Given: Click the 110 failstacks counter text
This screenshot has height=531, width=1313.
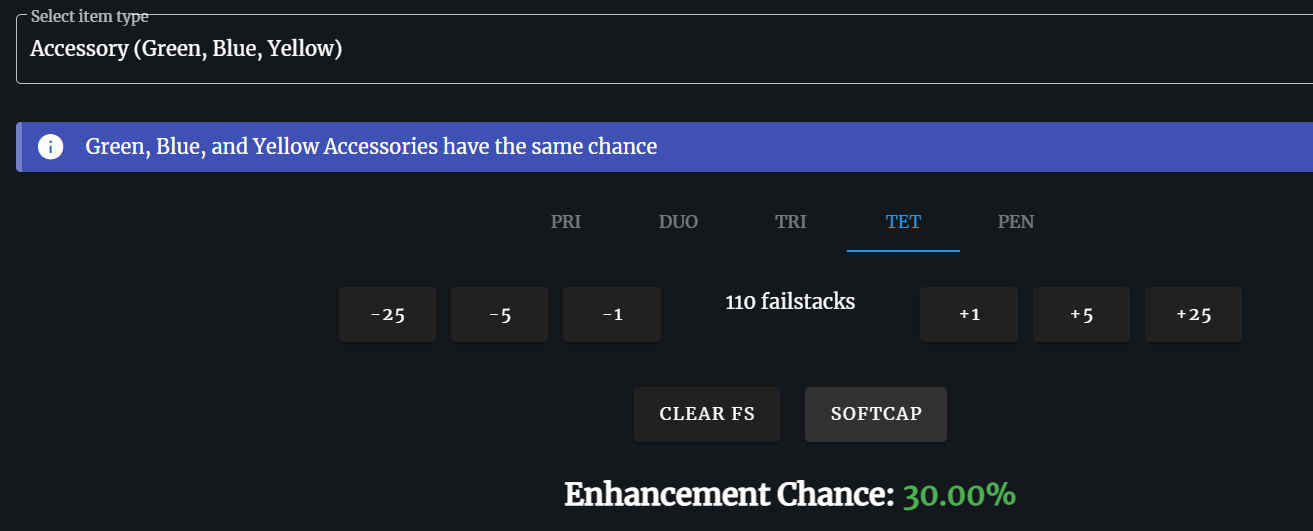Looking at the screenshot, I should tap(790, 301).
